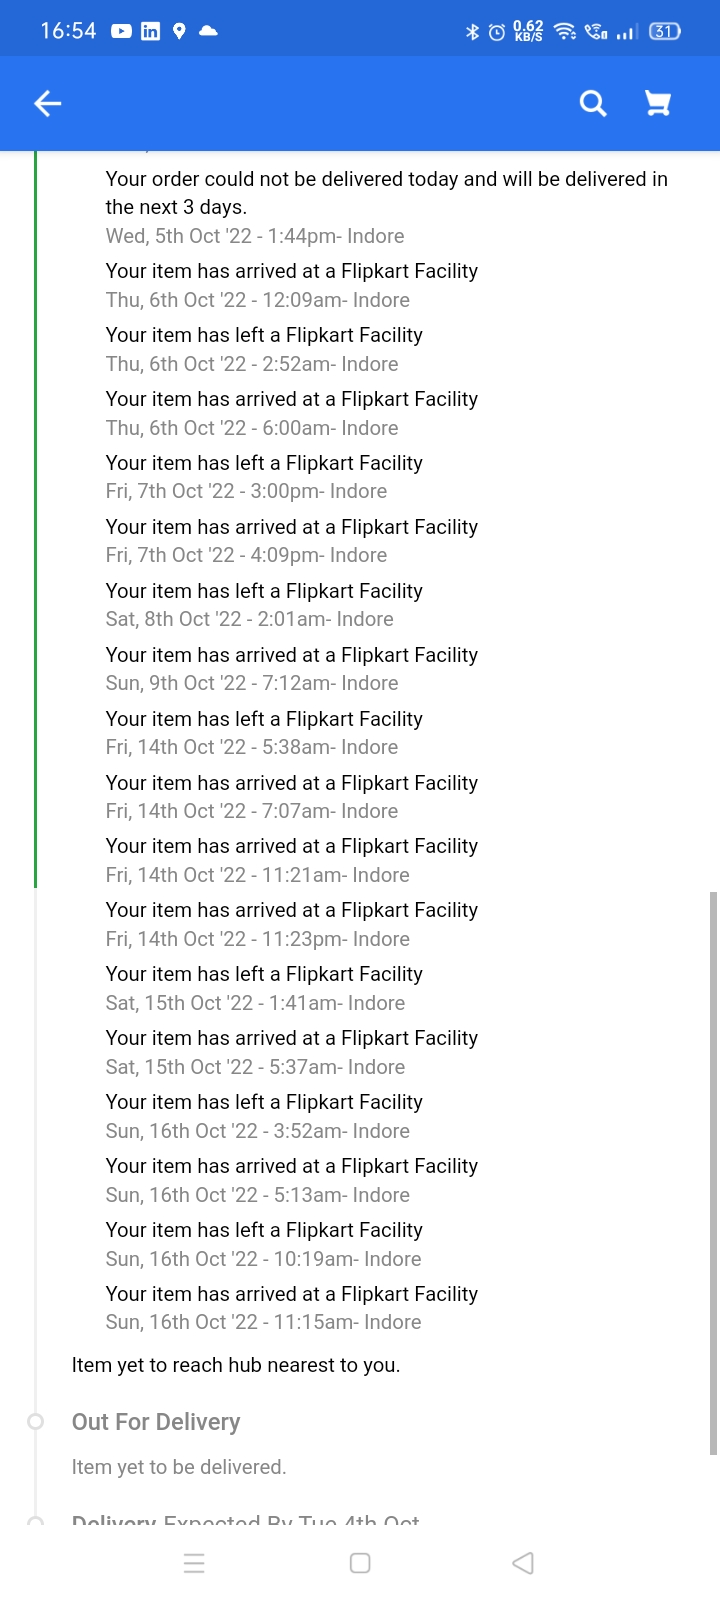This screenshot has height=1600, width=720.
Task: Tap the location pin status icon
Action: 179,31
